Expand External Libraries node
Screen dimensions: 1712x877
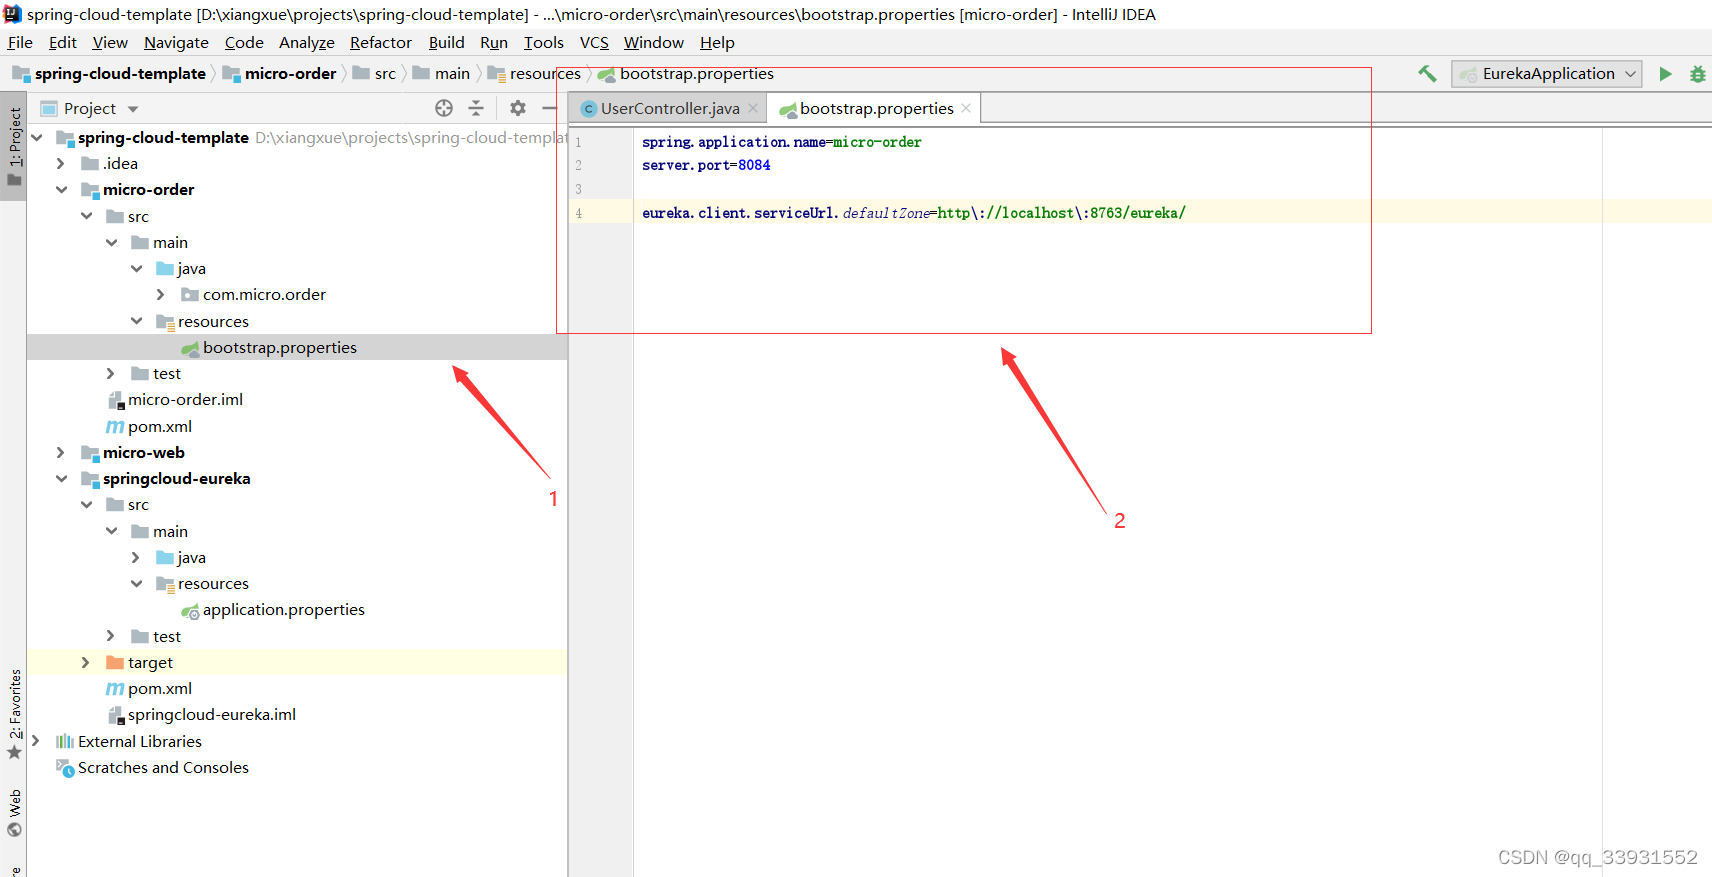pos(36,741)
